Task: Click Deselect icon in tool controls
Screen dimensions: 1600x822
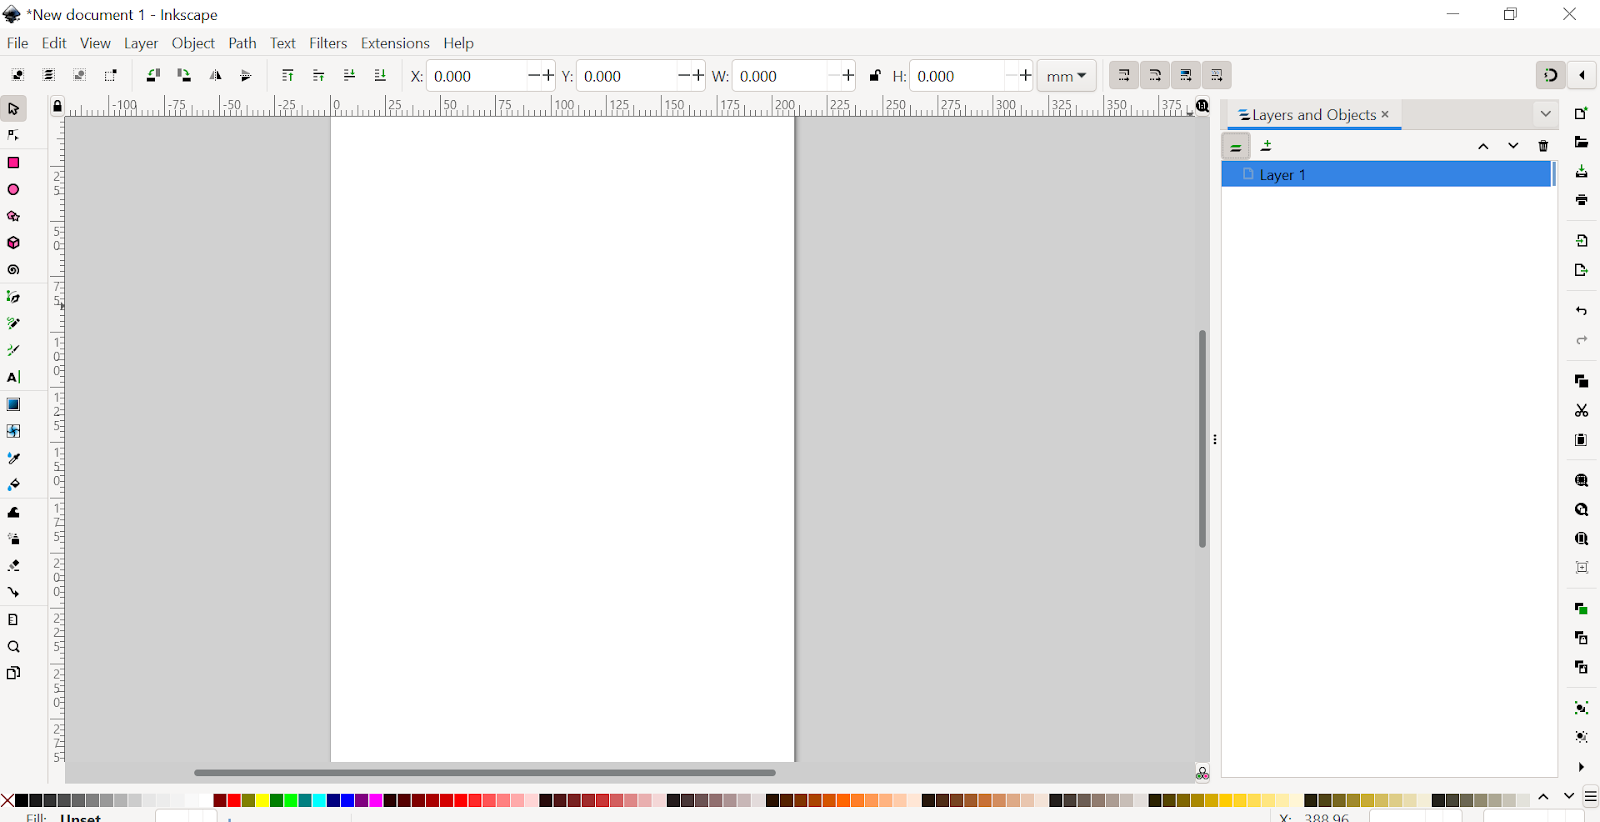Action: [80, 75]
